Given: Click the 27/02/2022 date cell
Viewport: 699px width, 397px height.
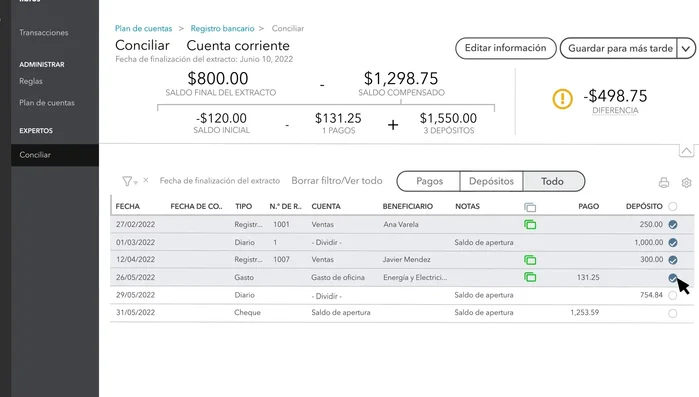Looking at the screenshot, I should (x=136, y=224).
